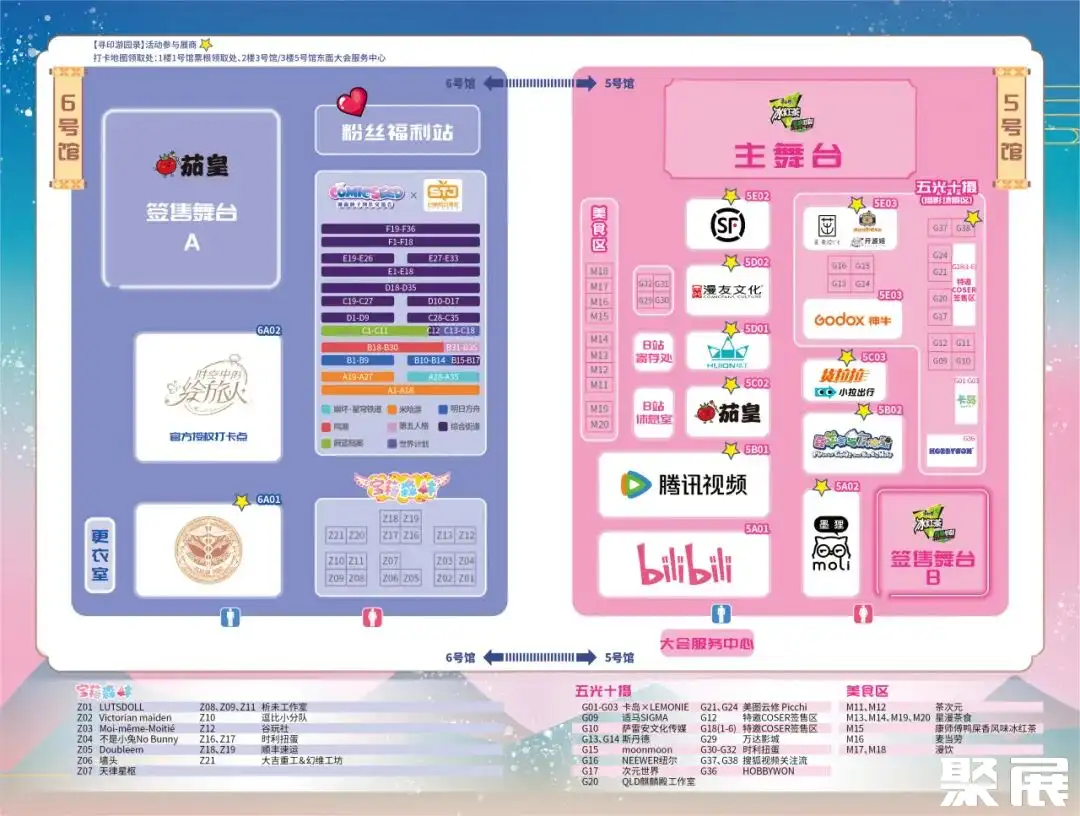
Task: Select the 字街森林 logo above the Z booths
Action: coord(401,485)
